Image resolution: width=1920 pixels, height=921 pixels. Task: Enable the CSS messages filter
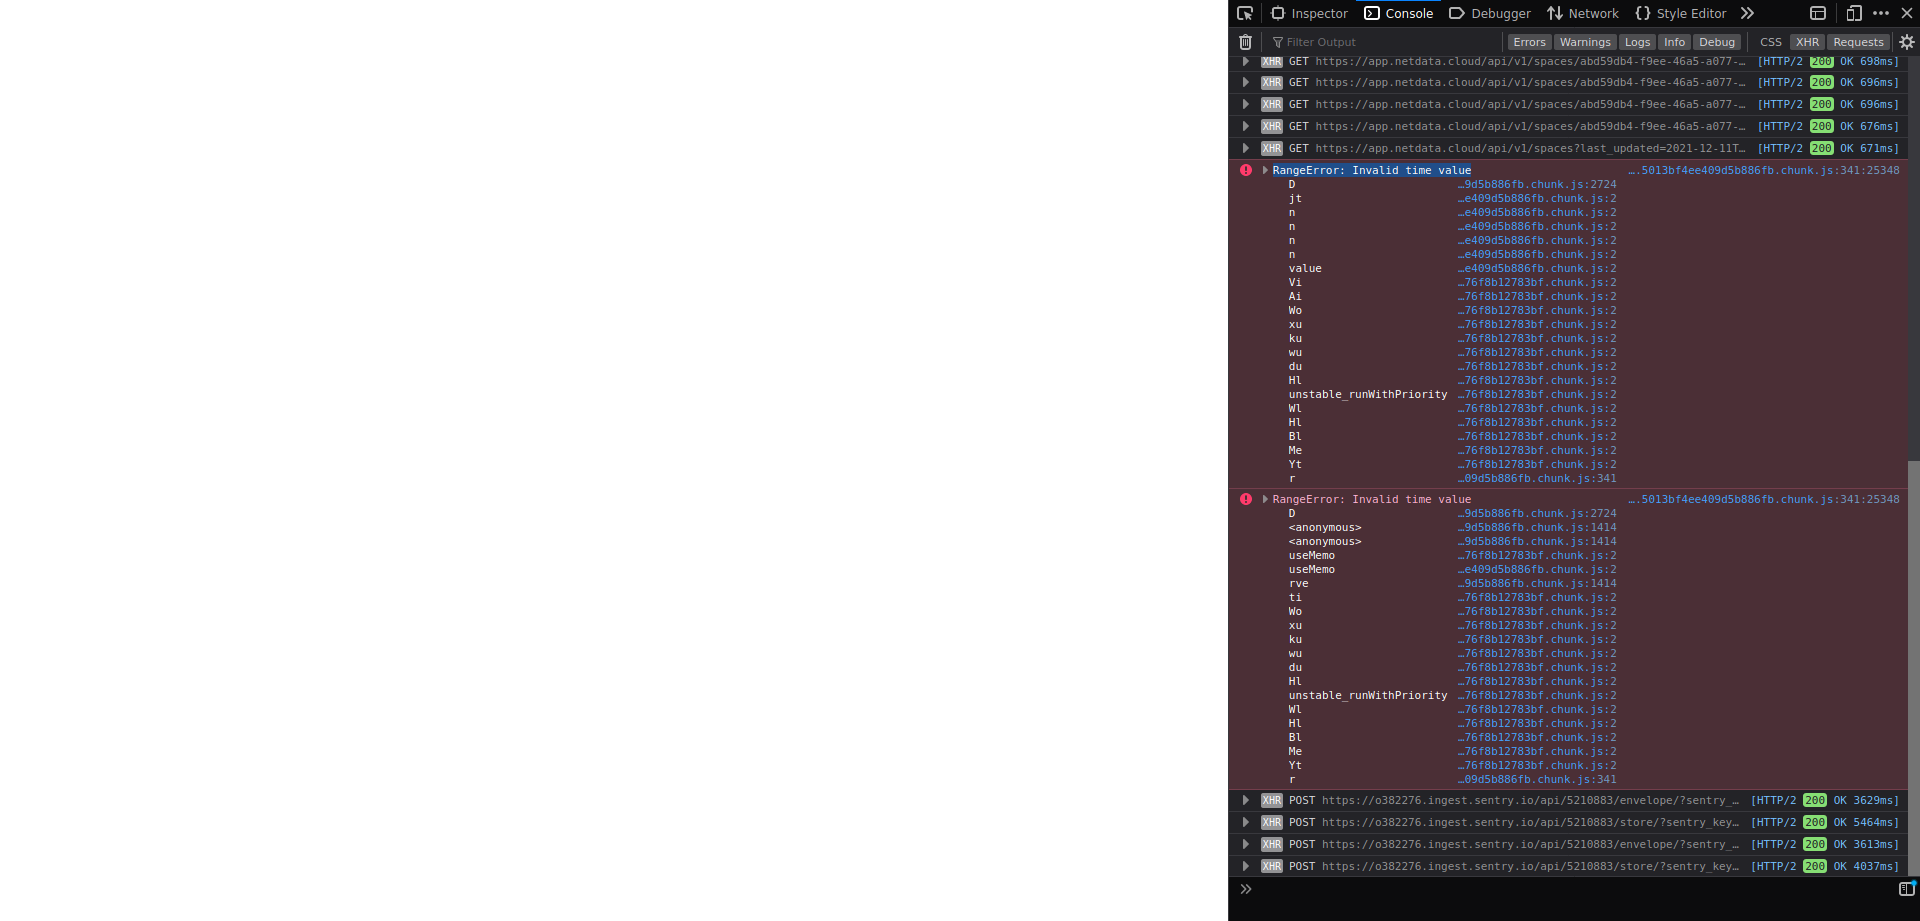click(x=1770, y=42)
